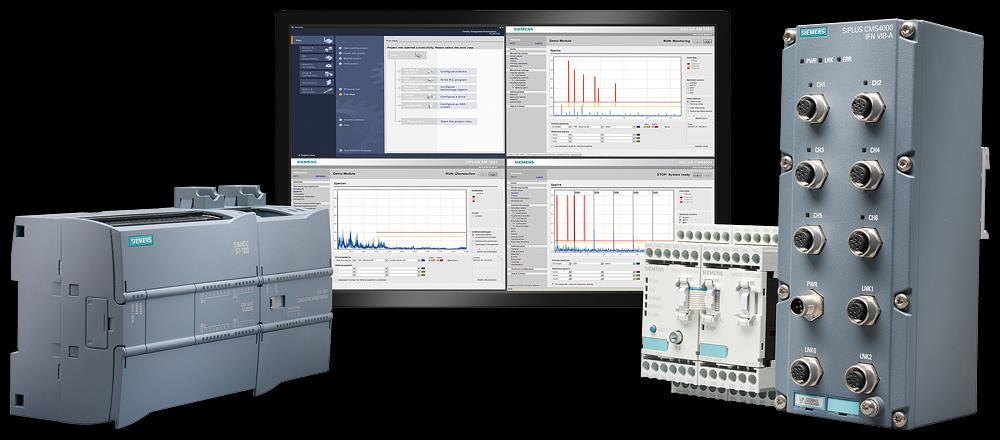Click the Spektren chart in RUN: Überwachen window
Screen dimensions: 1000x440
click(x=402, y=219)
